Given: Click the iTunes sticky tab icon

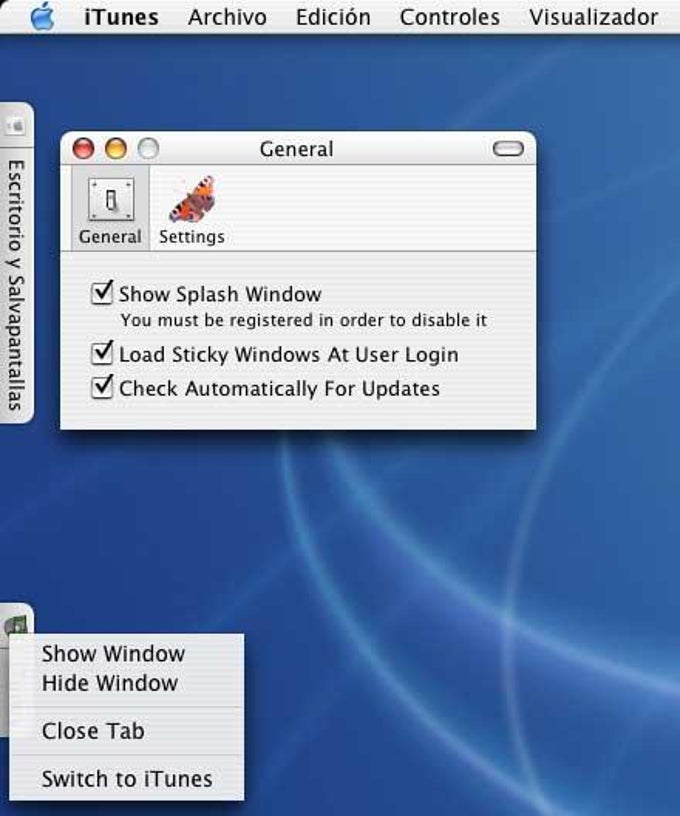Looking at the screenshot, I should (x=17, y=623).
